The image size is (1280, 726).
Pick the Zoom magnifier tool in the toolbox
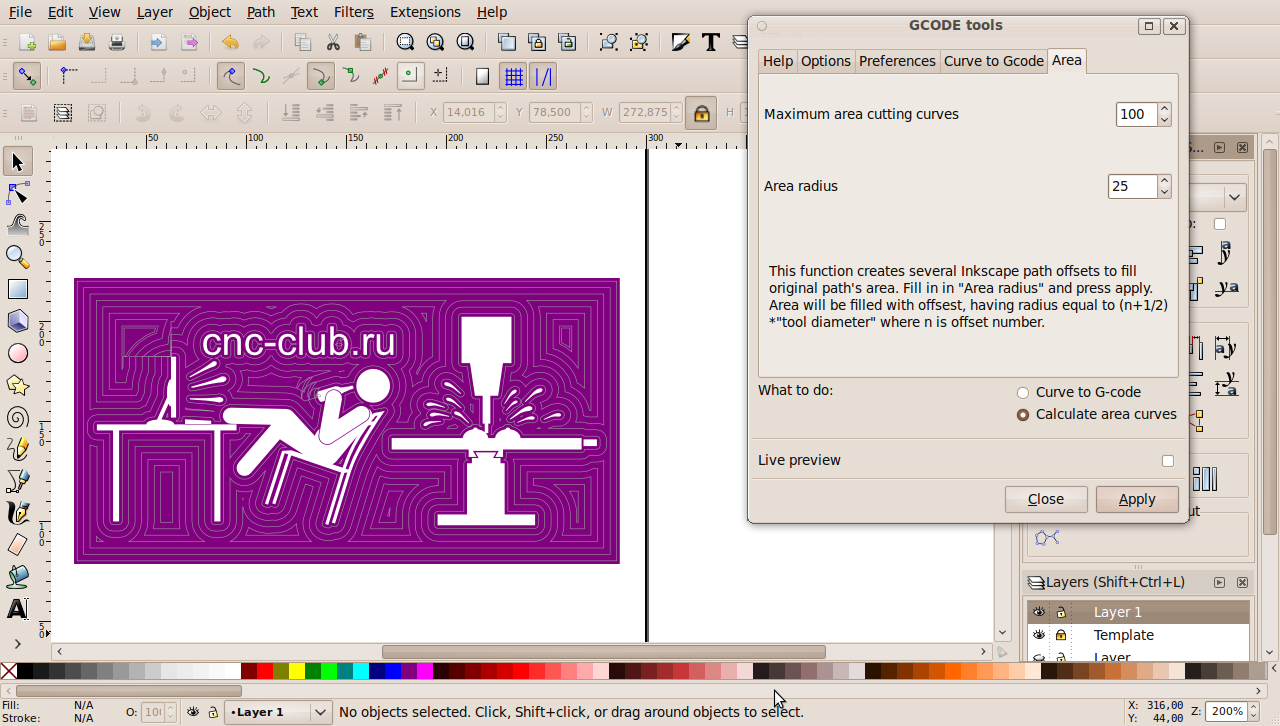point(18,257)
